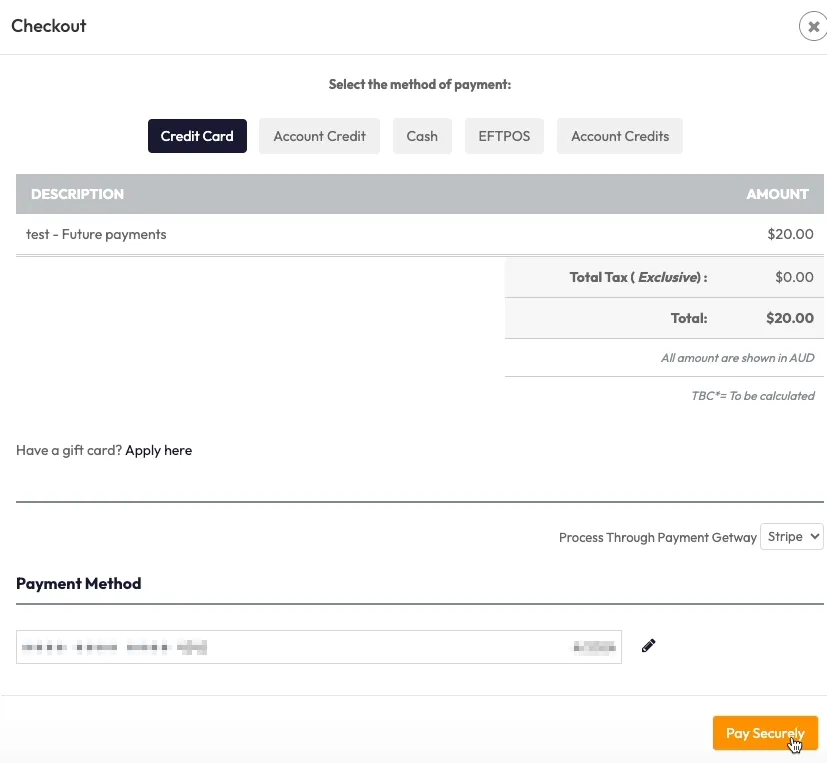Click the TBC To be calculated note
The image size is (827, 763).
point(752,396)
